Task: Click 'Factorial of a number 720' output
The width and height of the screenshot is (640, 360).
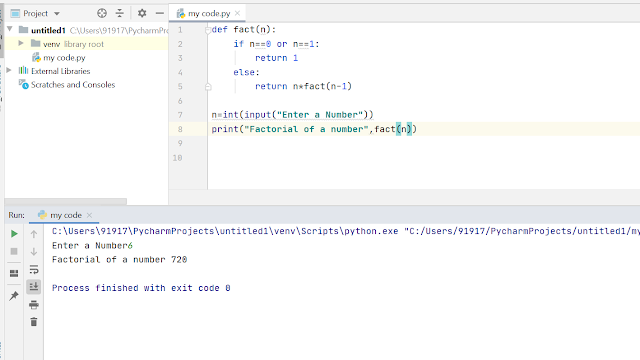Action: 119,260
